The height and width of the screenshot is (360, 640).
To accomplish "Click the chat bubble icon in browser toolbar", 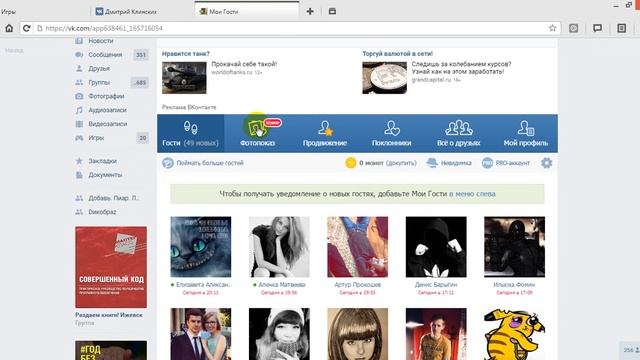I will click(598, 28).
